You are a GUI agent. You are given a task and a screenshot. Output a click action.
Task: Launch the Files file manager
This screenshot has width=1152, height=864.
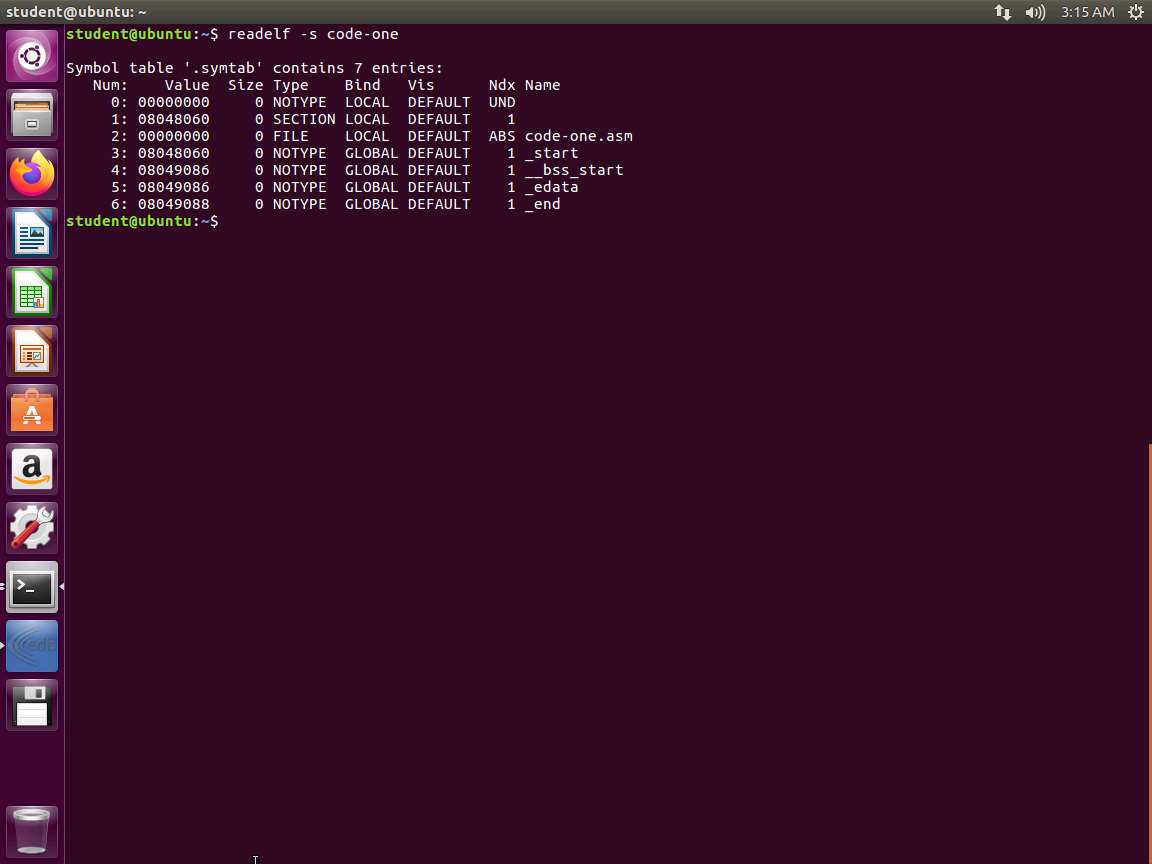[32, 115]
